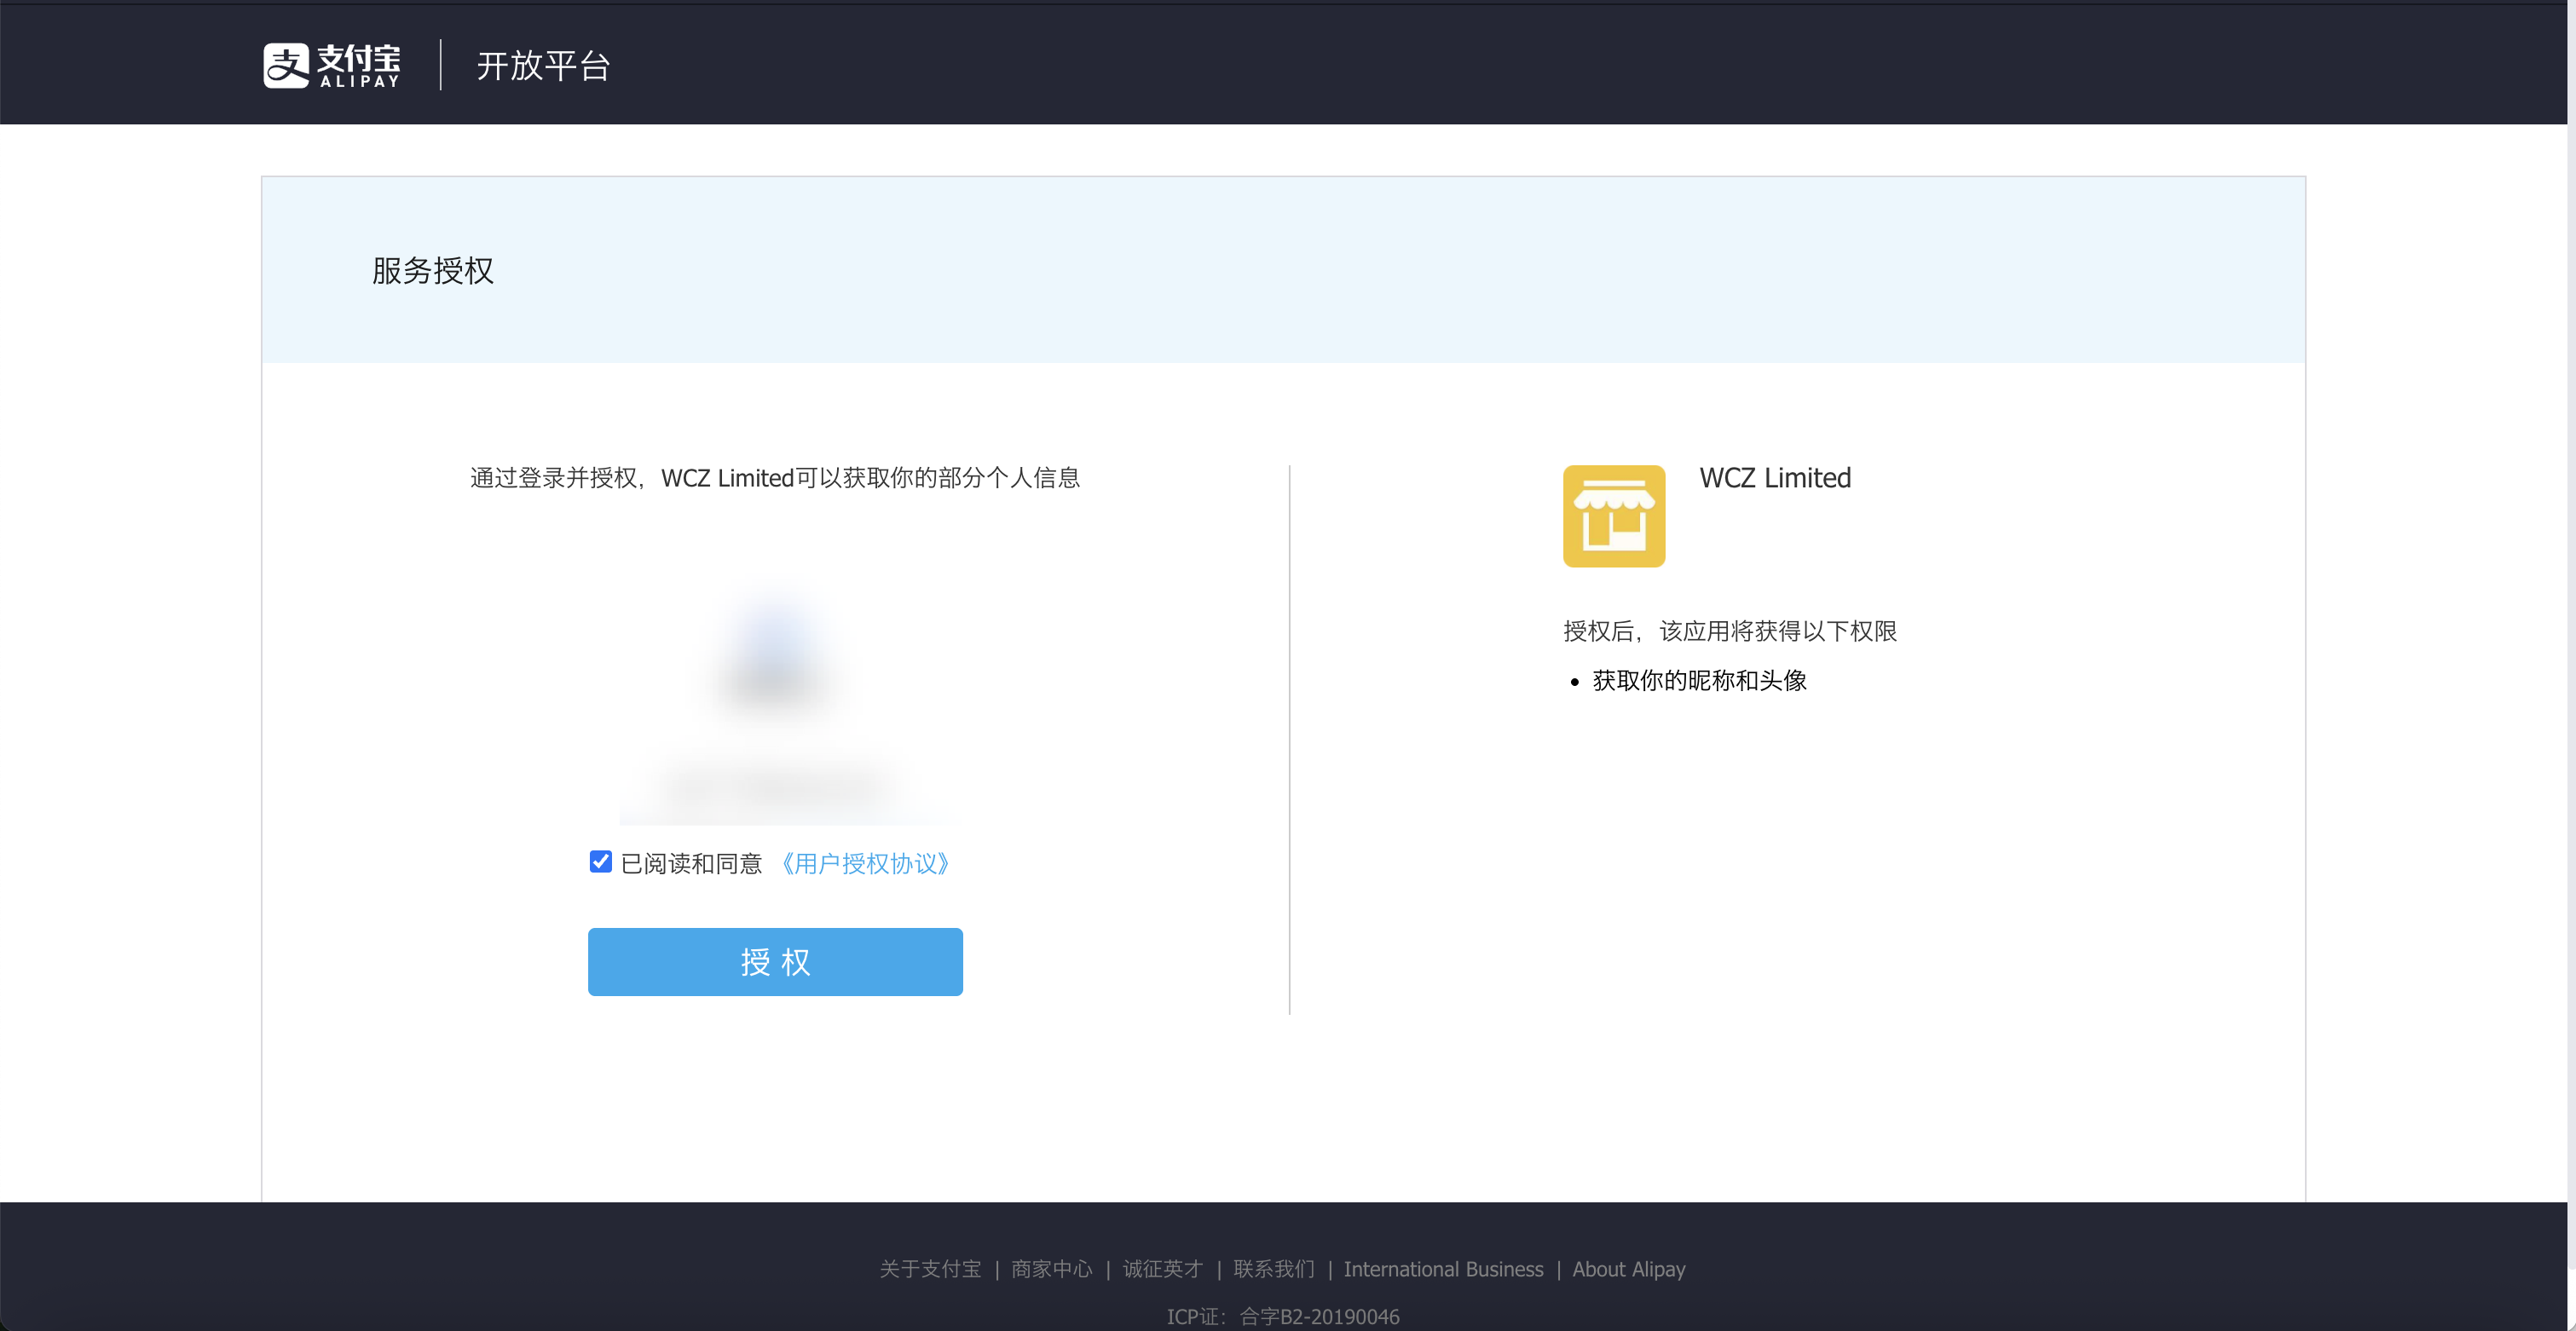Click the Alipay logo in header
The image size is (2576, 1331).
[331, 66]
